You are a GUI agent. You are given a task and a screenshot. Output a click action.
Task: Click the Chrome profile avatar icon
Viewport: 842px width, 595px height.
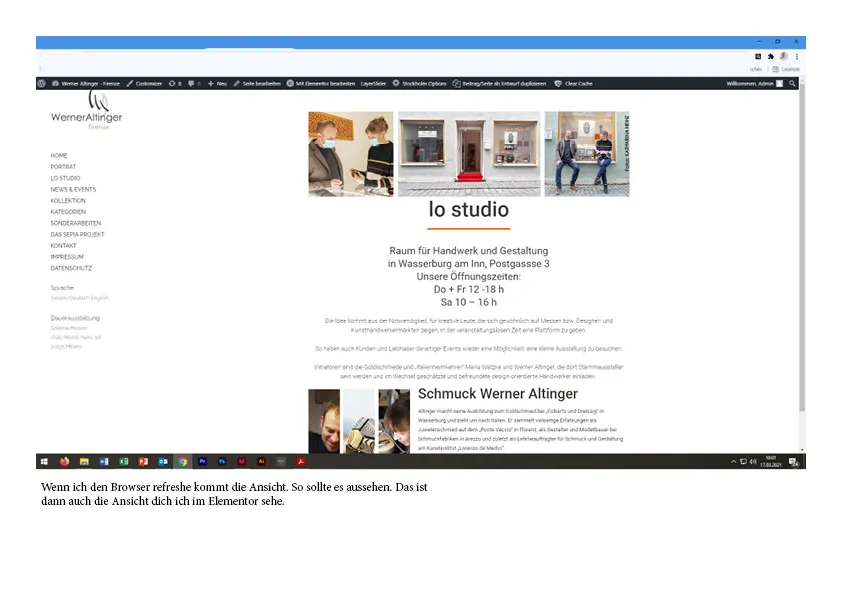(784, 56)
